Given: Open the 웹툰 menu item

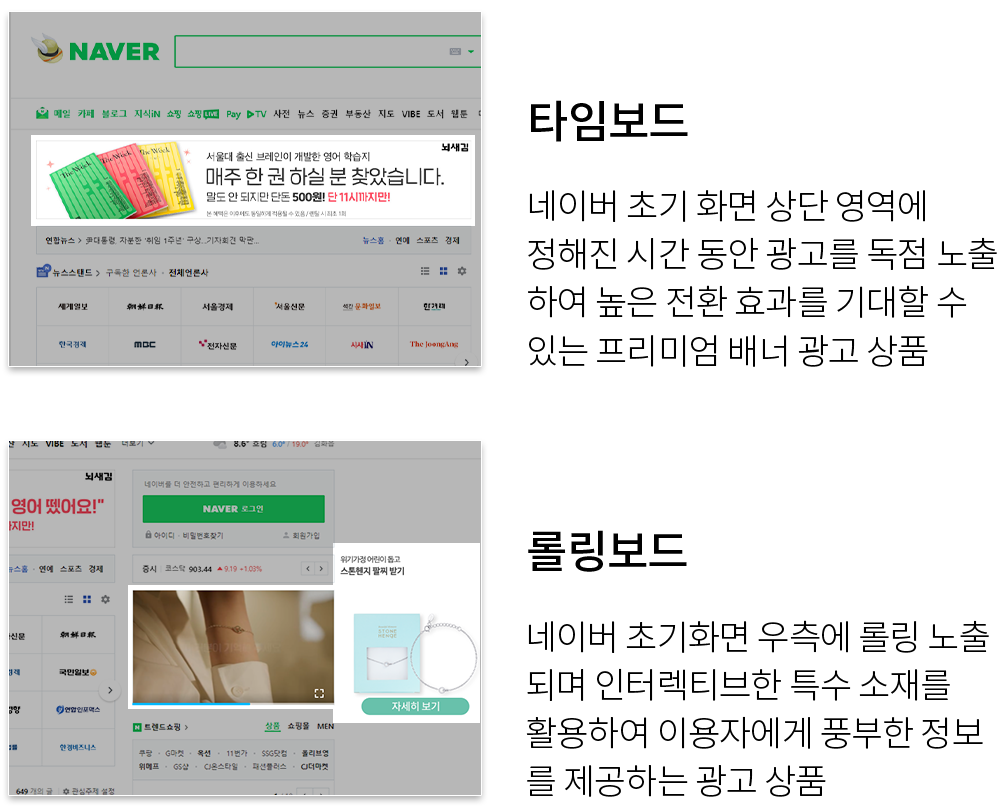Looking at the screenshot, I should pos(459,113).
